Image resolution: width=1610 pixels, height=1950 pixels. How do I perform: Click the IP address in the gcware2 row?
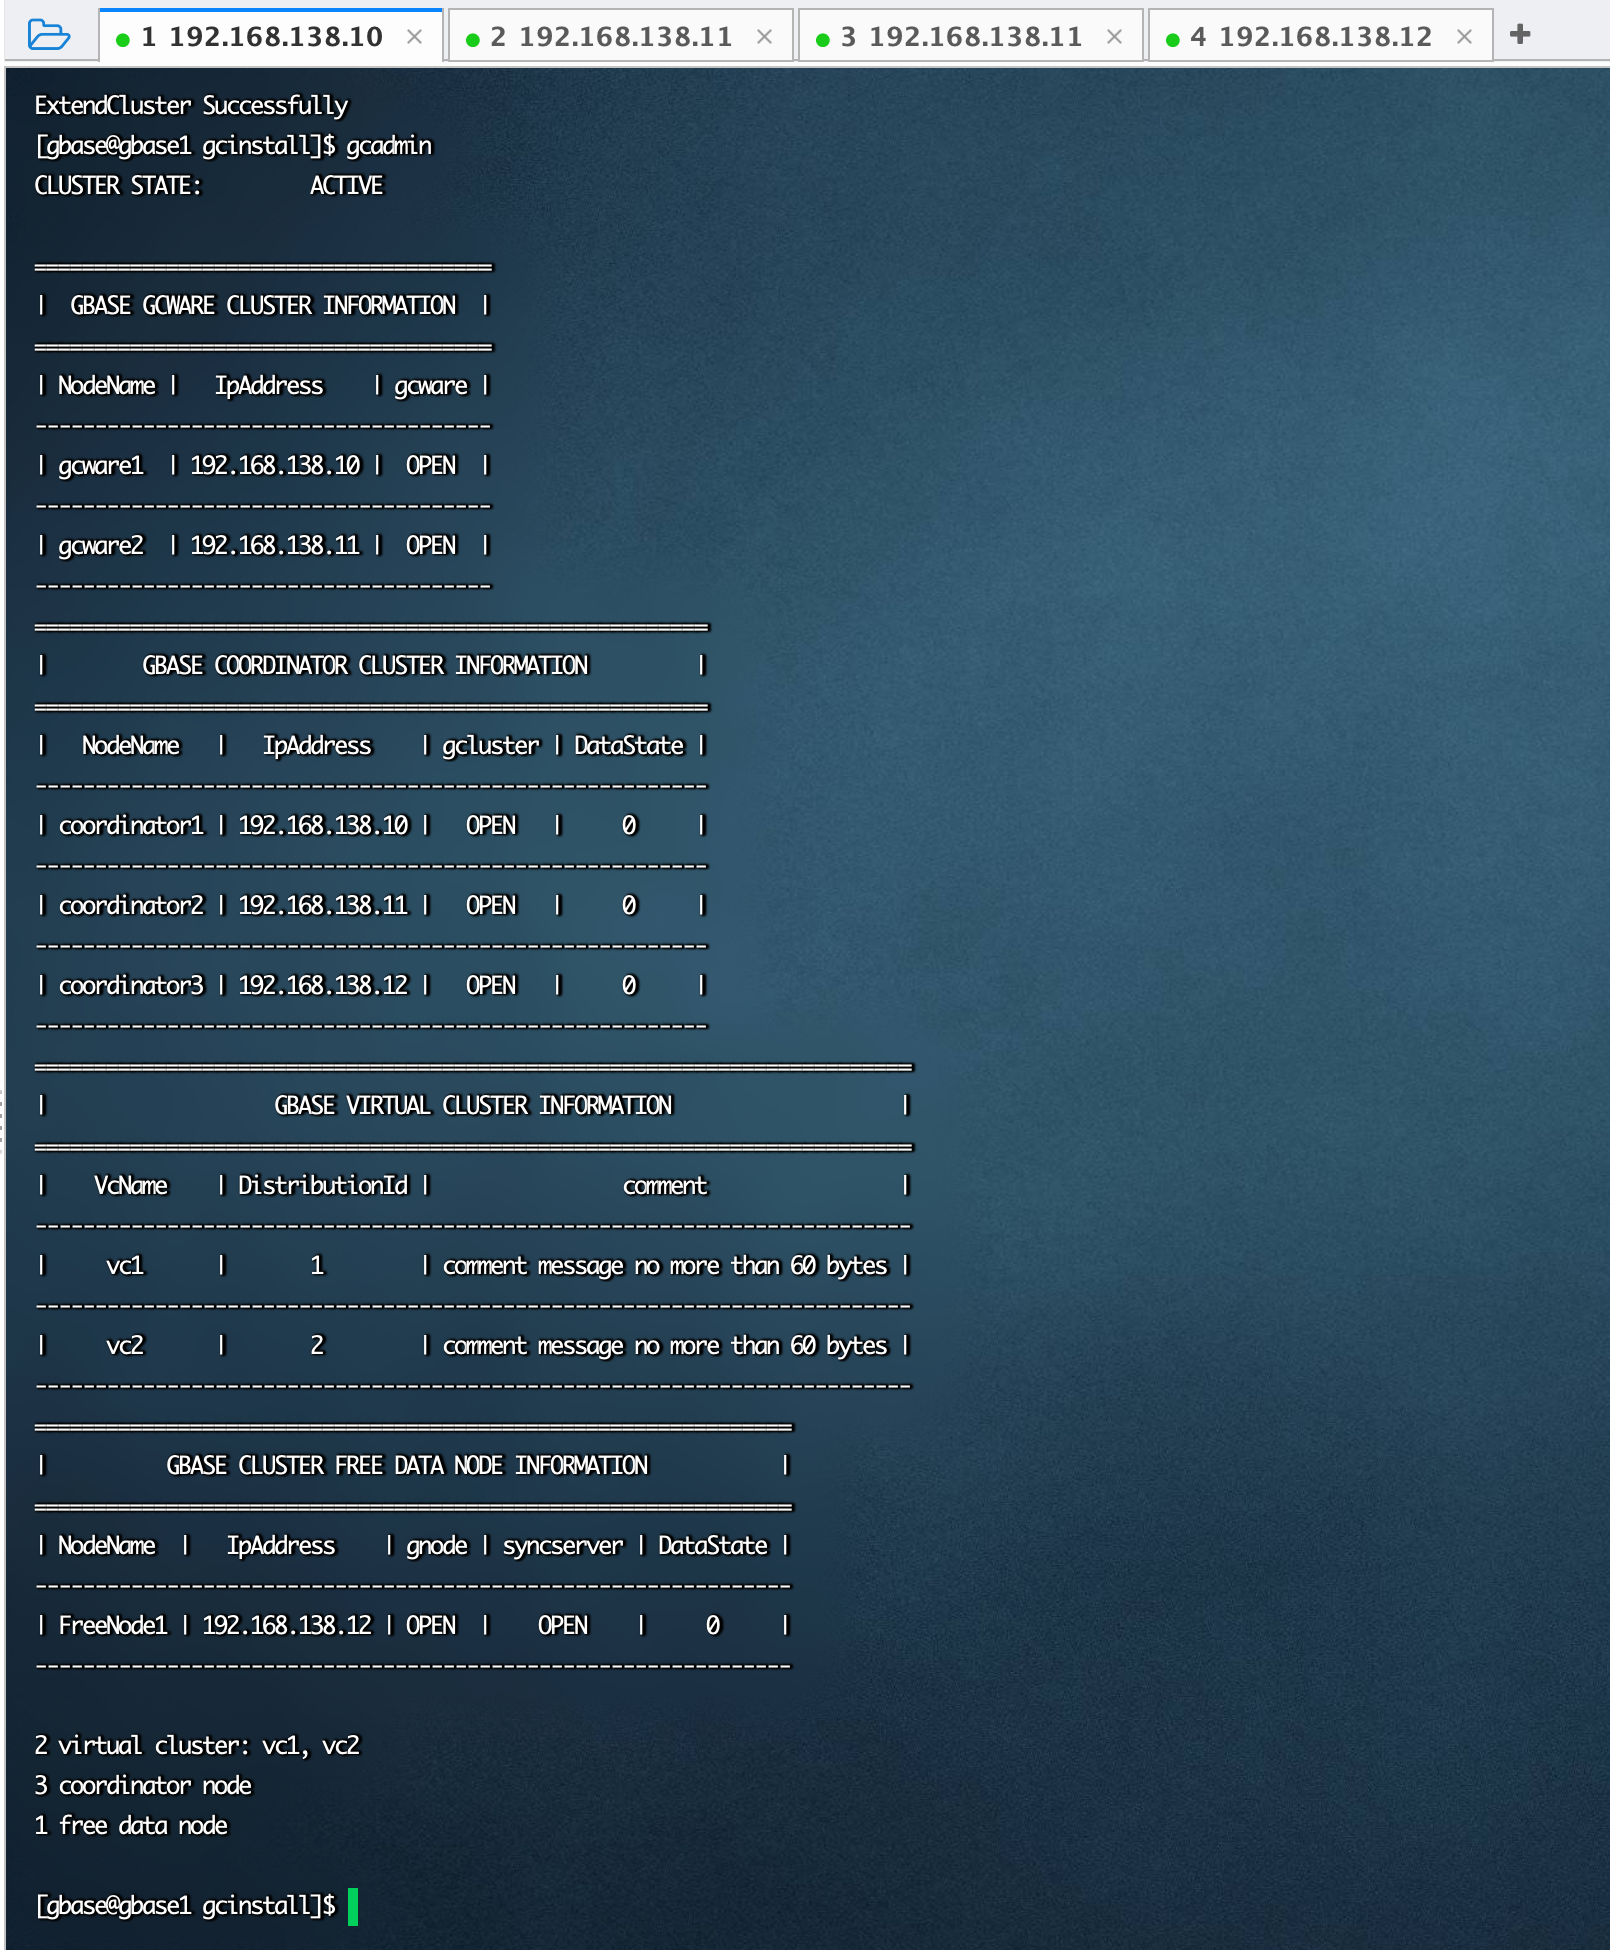click(x=275, y=546)
